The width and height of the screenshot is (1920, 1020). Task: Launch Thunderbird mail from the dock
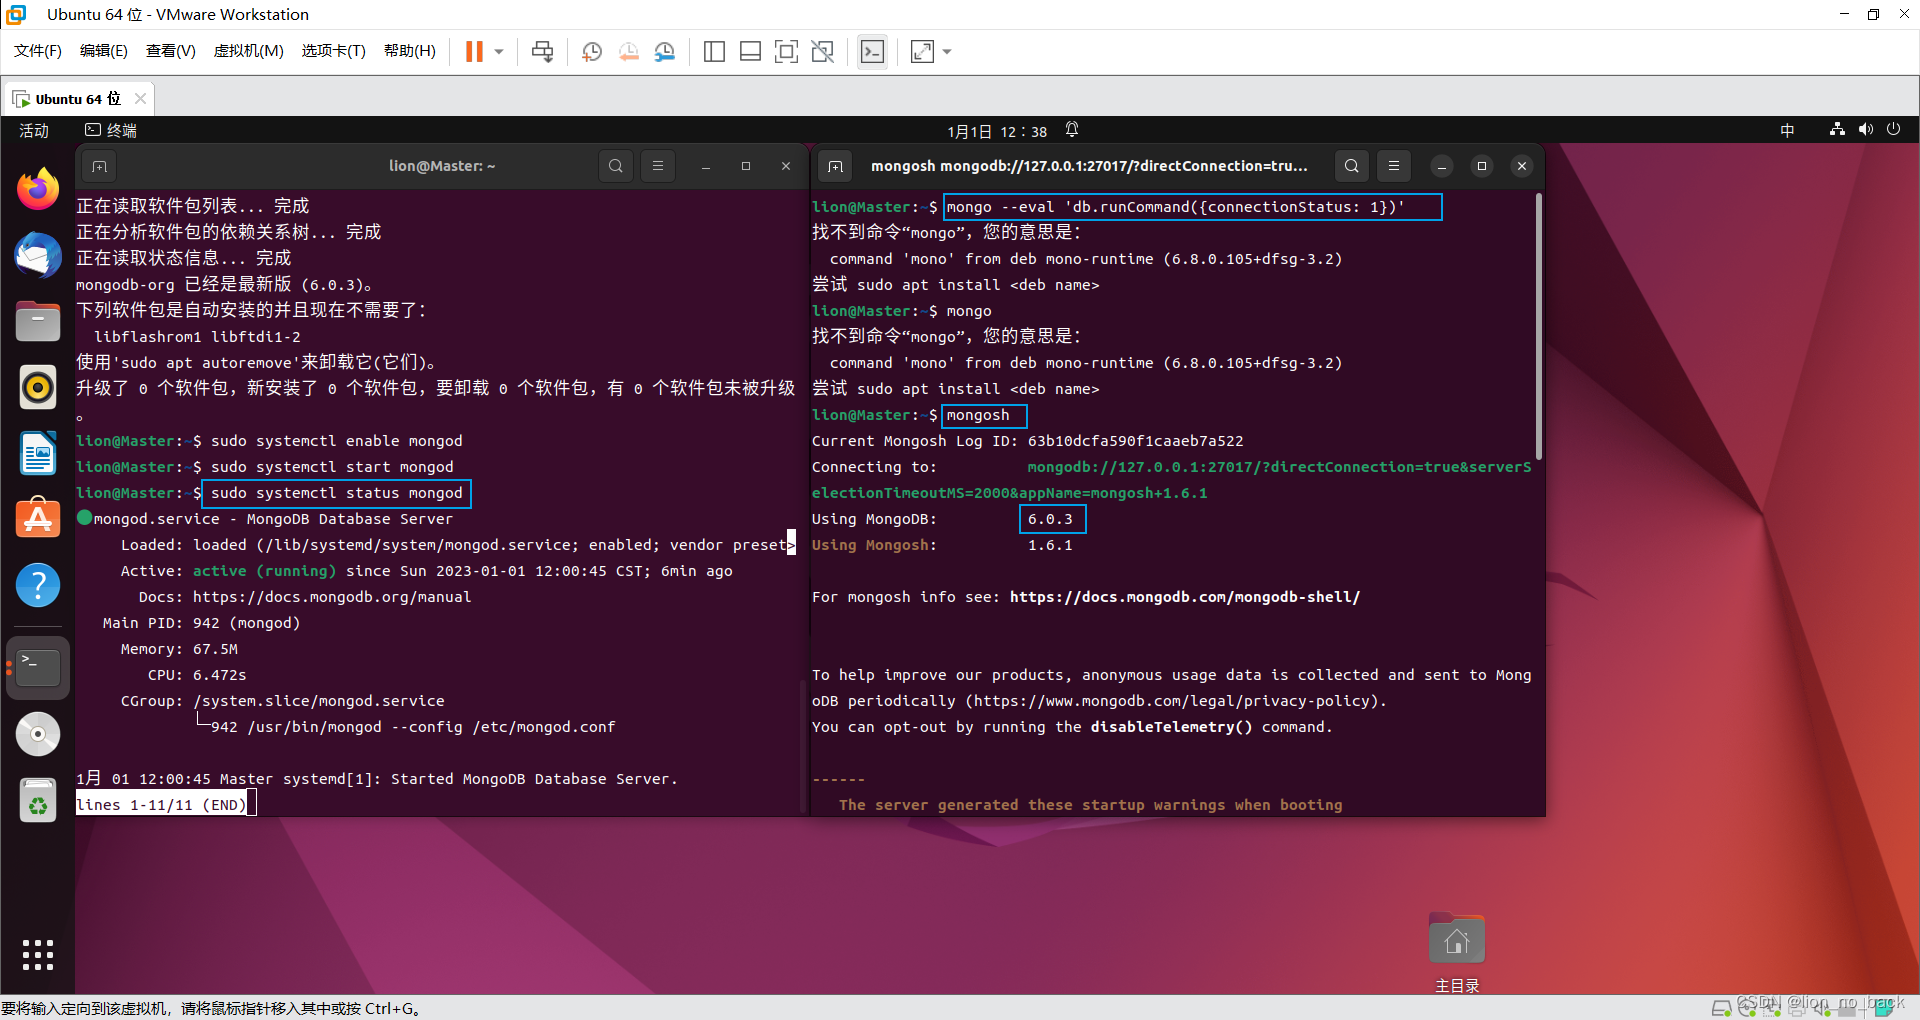(x=38, y=255)
